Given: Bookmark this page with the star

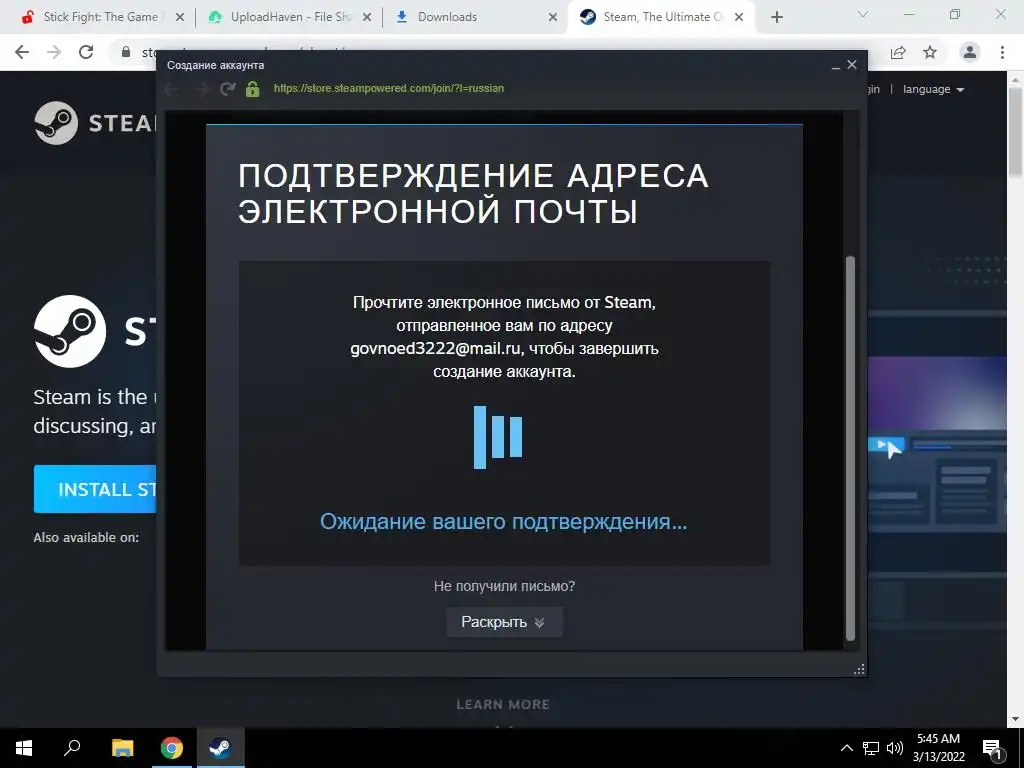Looking at the screenshot, I should pos(930,52).
